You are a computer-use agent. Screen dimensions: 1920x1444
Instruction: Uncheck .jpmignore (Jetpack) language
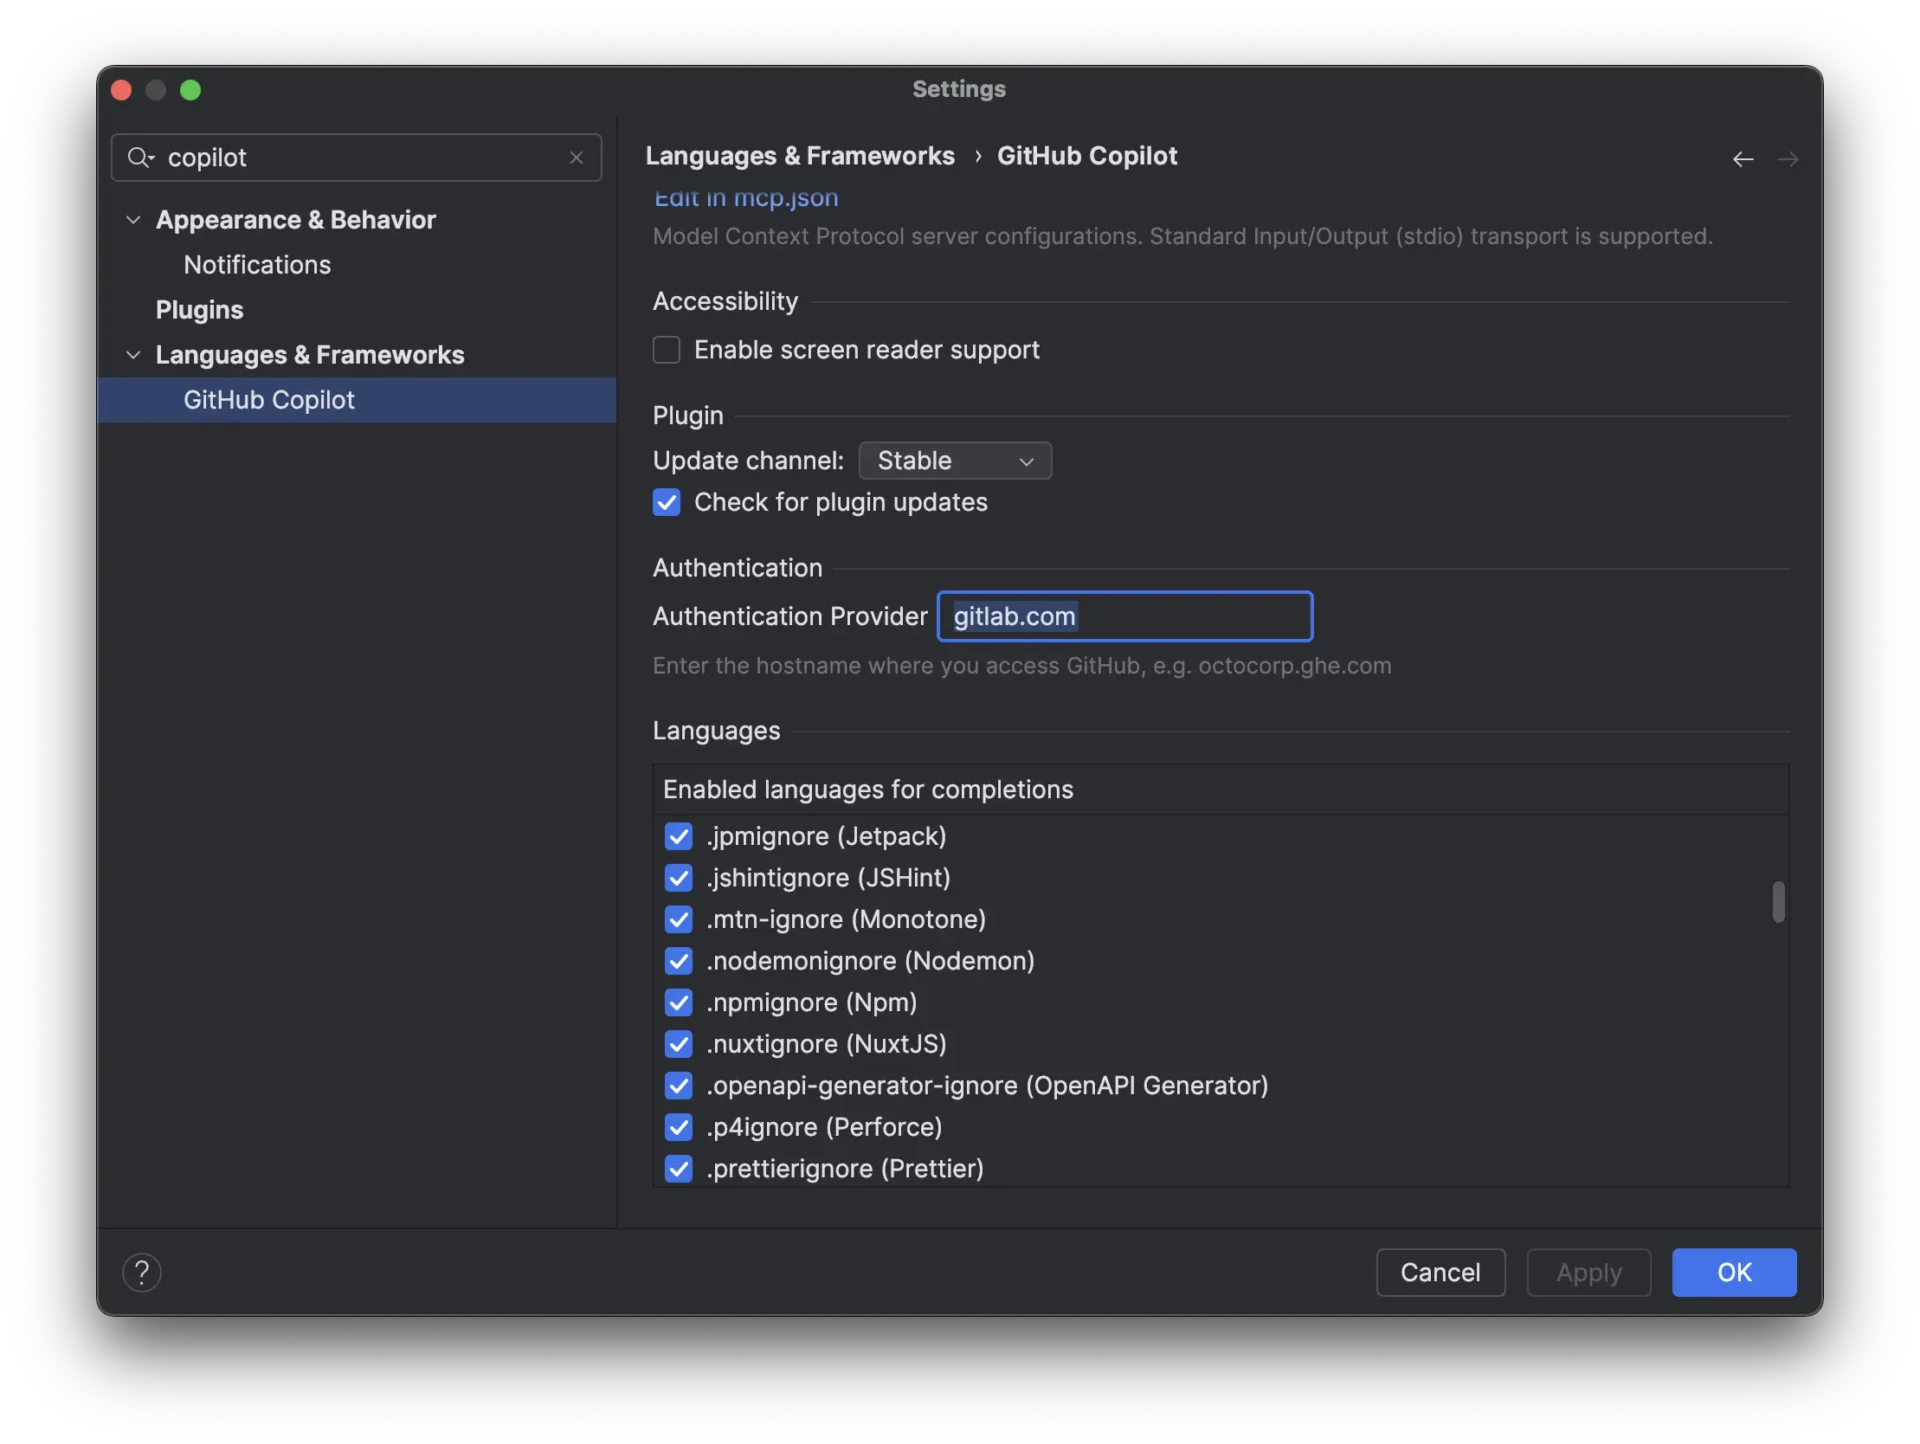pos(678,836)
